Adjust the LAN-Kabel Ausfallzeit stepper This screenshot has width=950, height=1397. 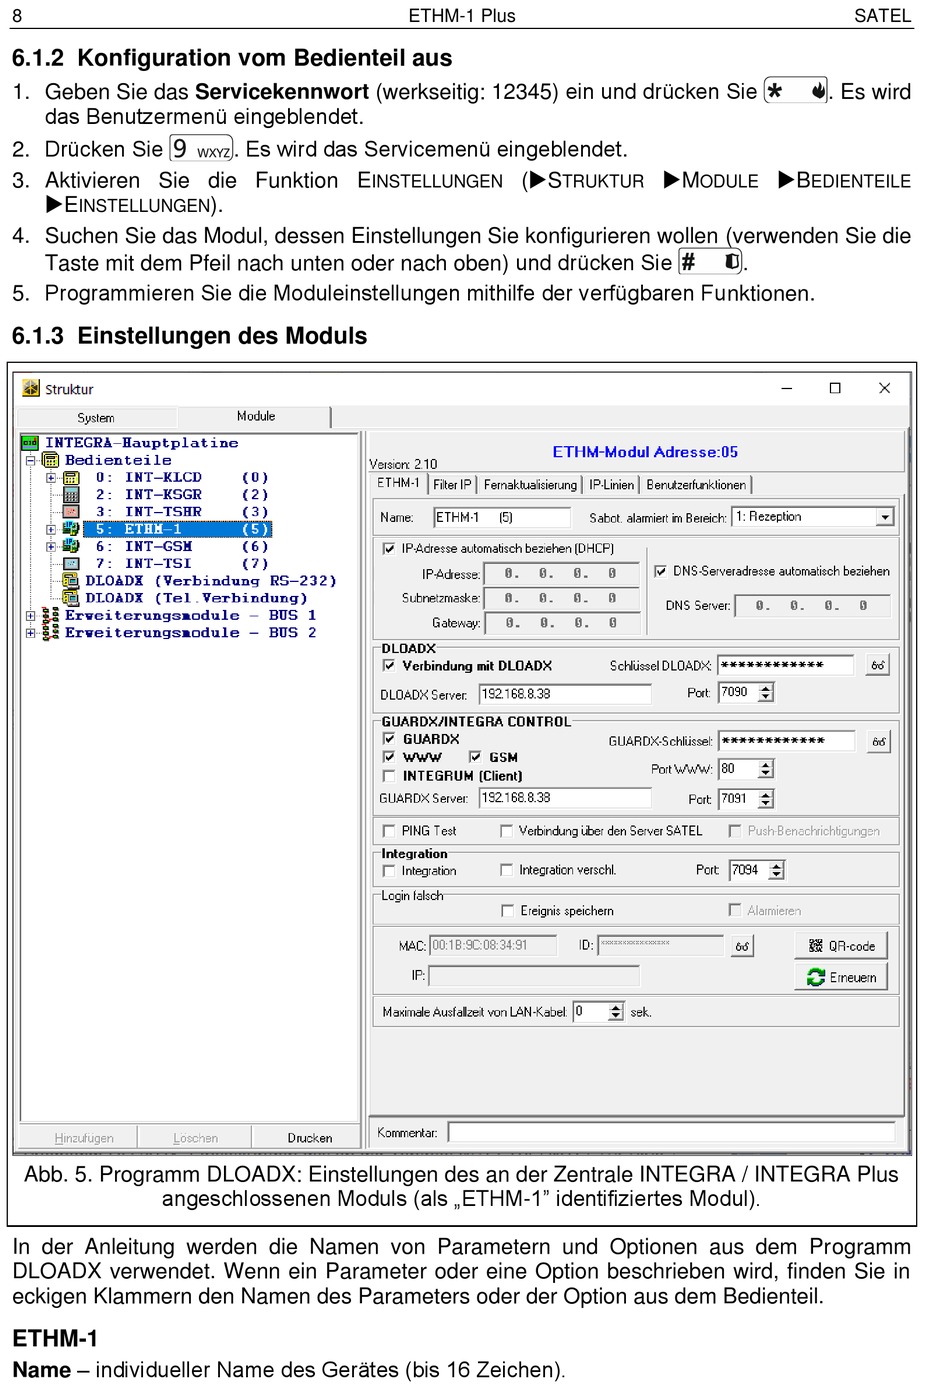[x=616, y=1012]
